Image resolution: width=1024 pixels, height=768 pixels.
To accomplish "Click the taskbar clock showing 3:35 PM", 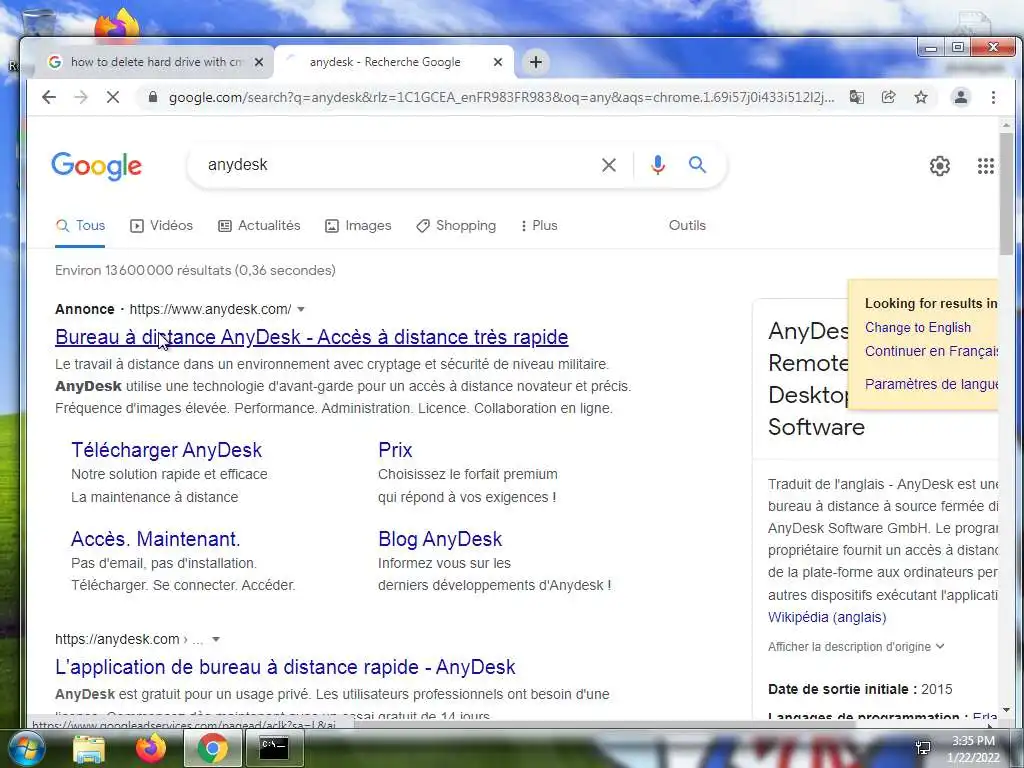I will tap(973, 749).
